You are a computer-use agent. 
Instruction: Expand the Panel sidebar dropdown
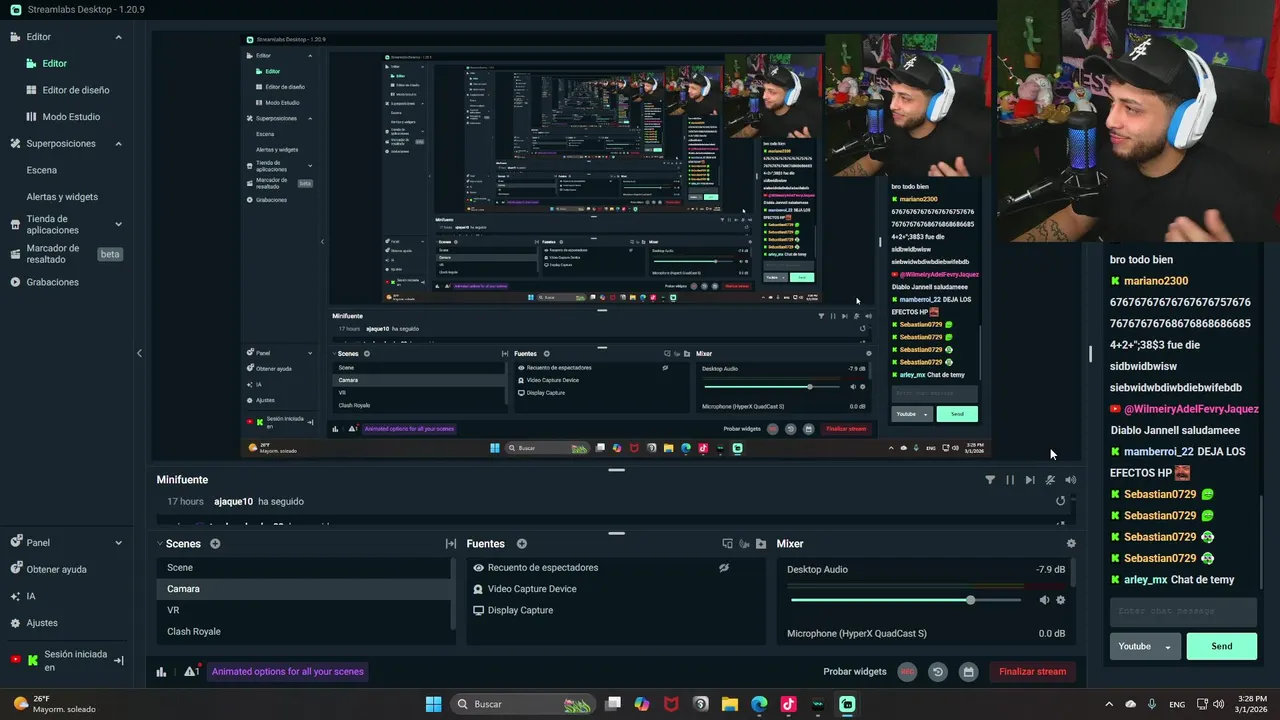pos(118,543)
